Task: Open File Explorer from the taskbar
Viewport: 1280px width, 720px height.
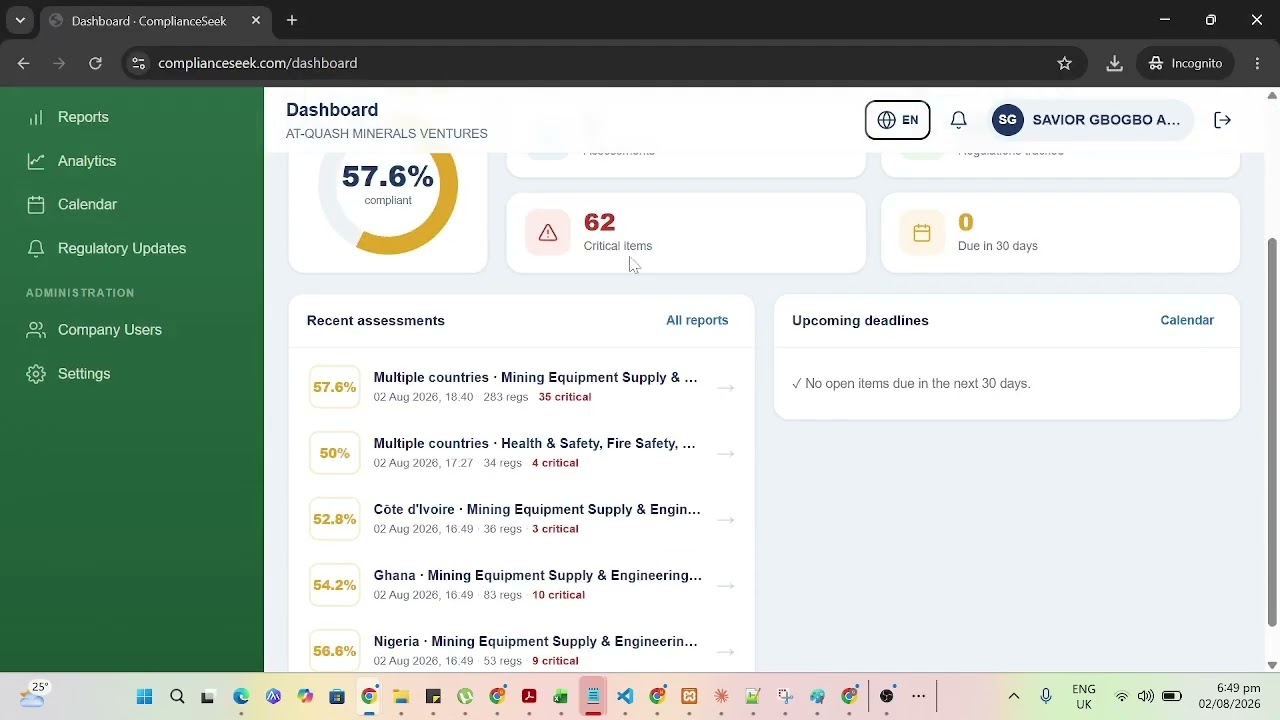Action: [401, 696]
